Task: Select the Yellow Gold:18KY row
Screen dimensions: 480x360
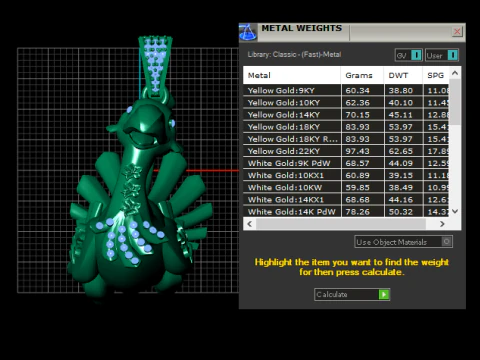Action: tap(346, 127)
